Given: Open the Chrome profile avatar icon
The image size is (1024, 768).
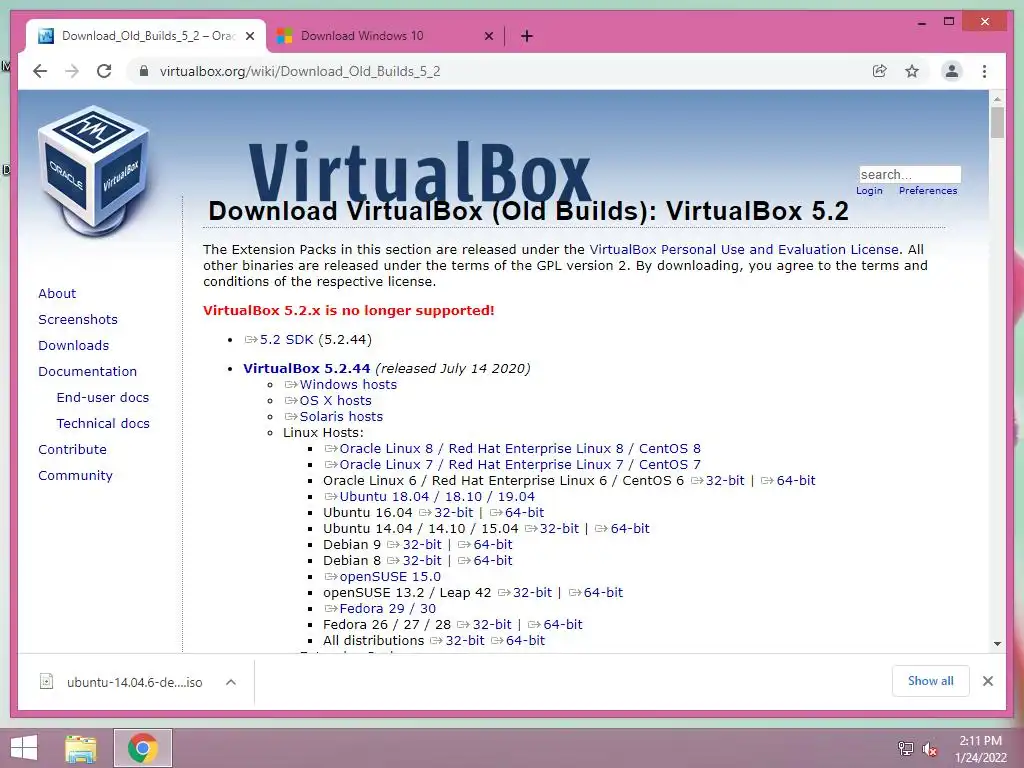Looking at the screenshot, I should (x=952, y=71).
